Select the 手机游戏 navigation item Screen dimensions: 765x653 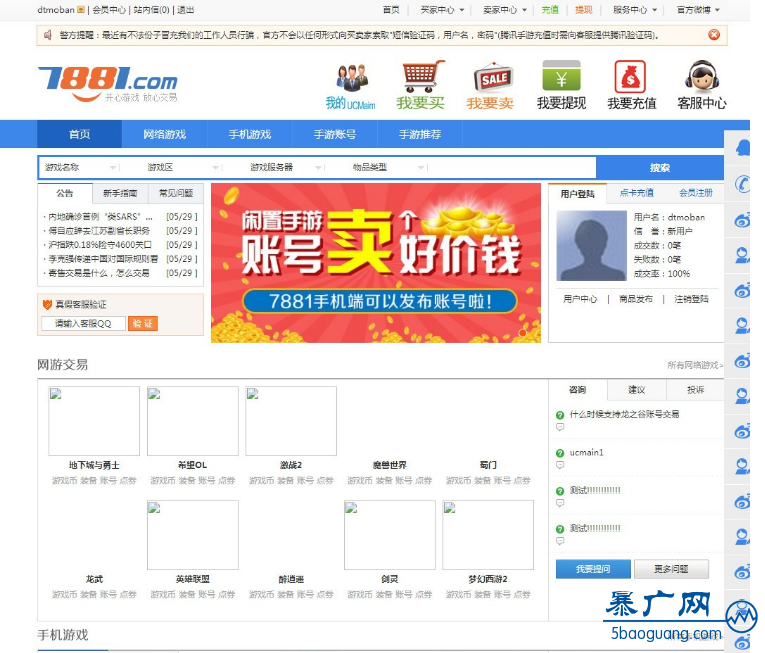point(250,134)
